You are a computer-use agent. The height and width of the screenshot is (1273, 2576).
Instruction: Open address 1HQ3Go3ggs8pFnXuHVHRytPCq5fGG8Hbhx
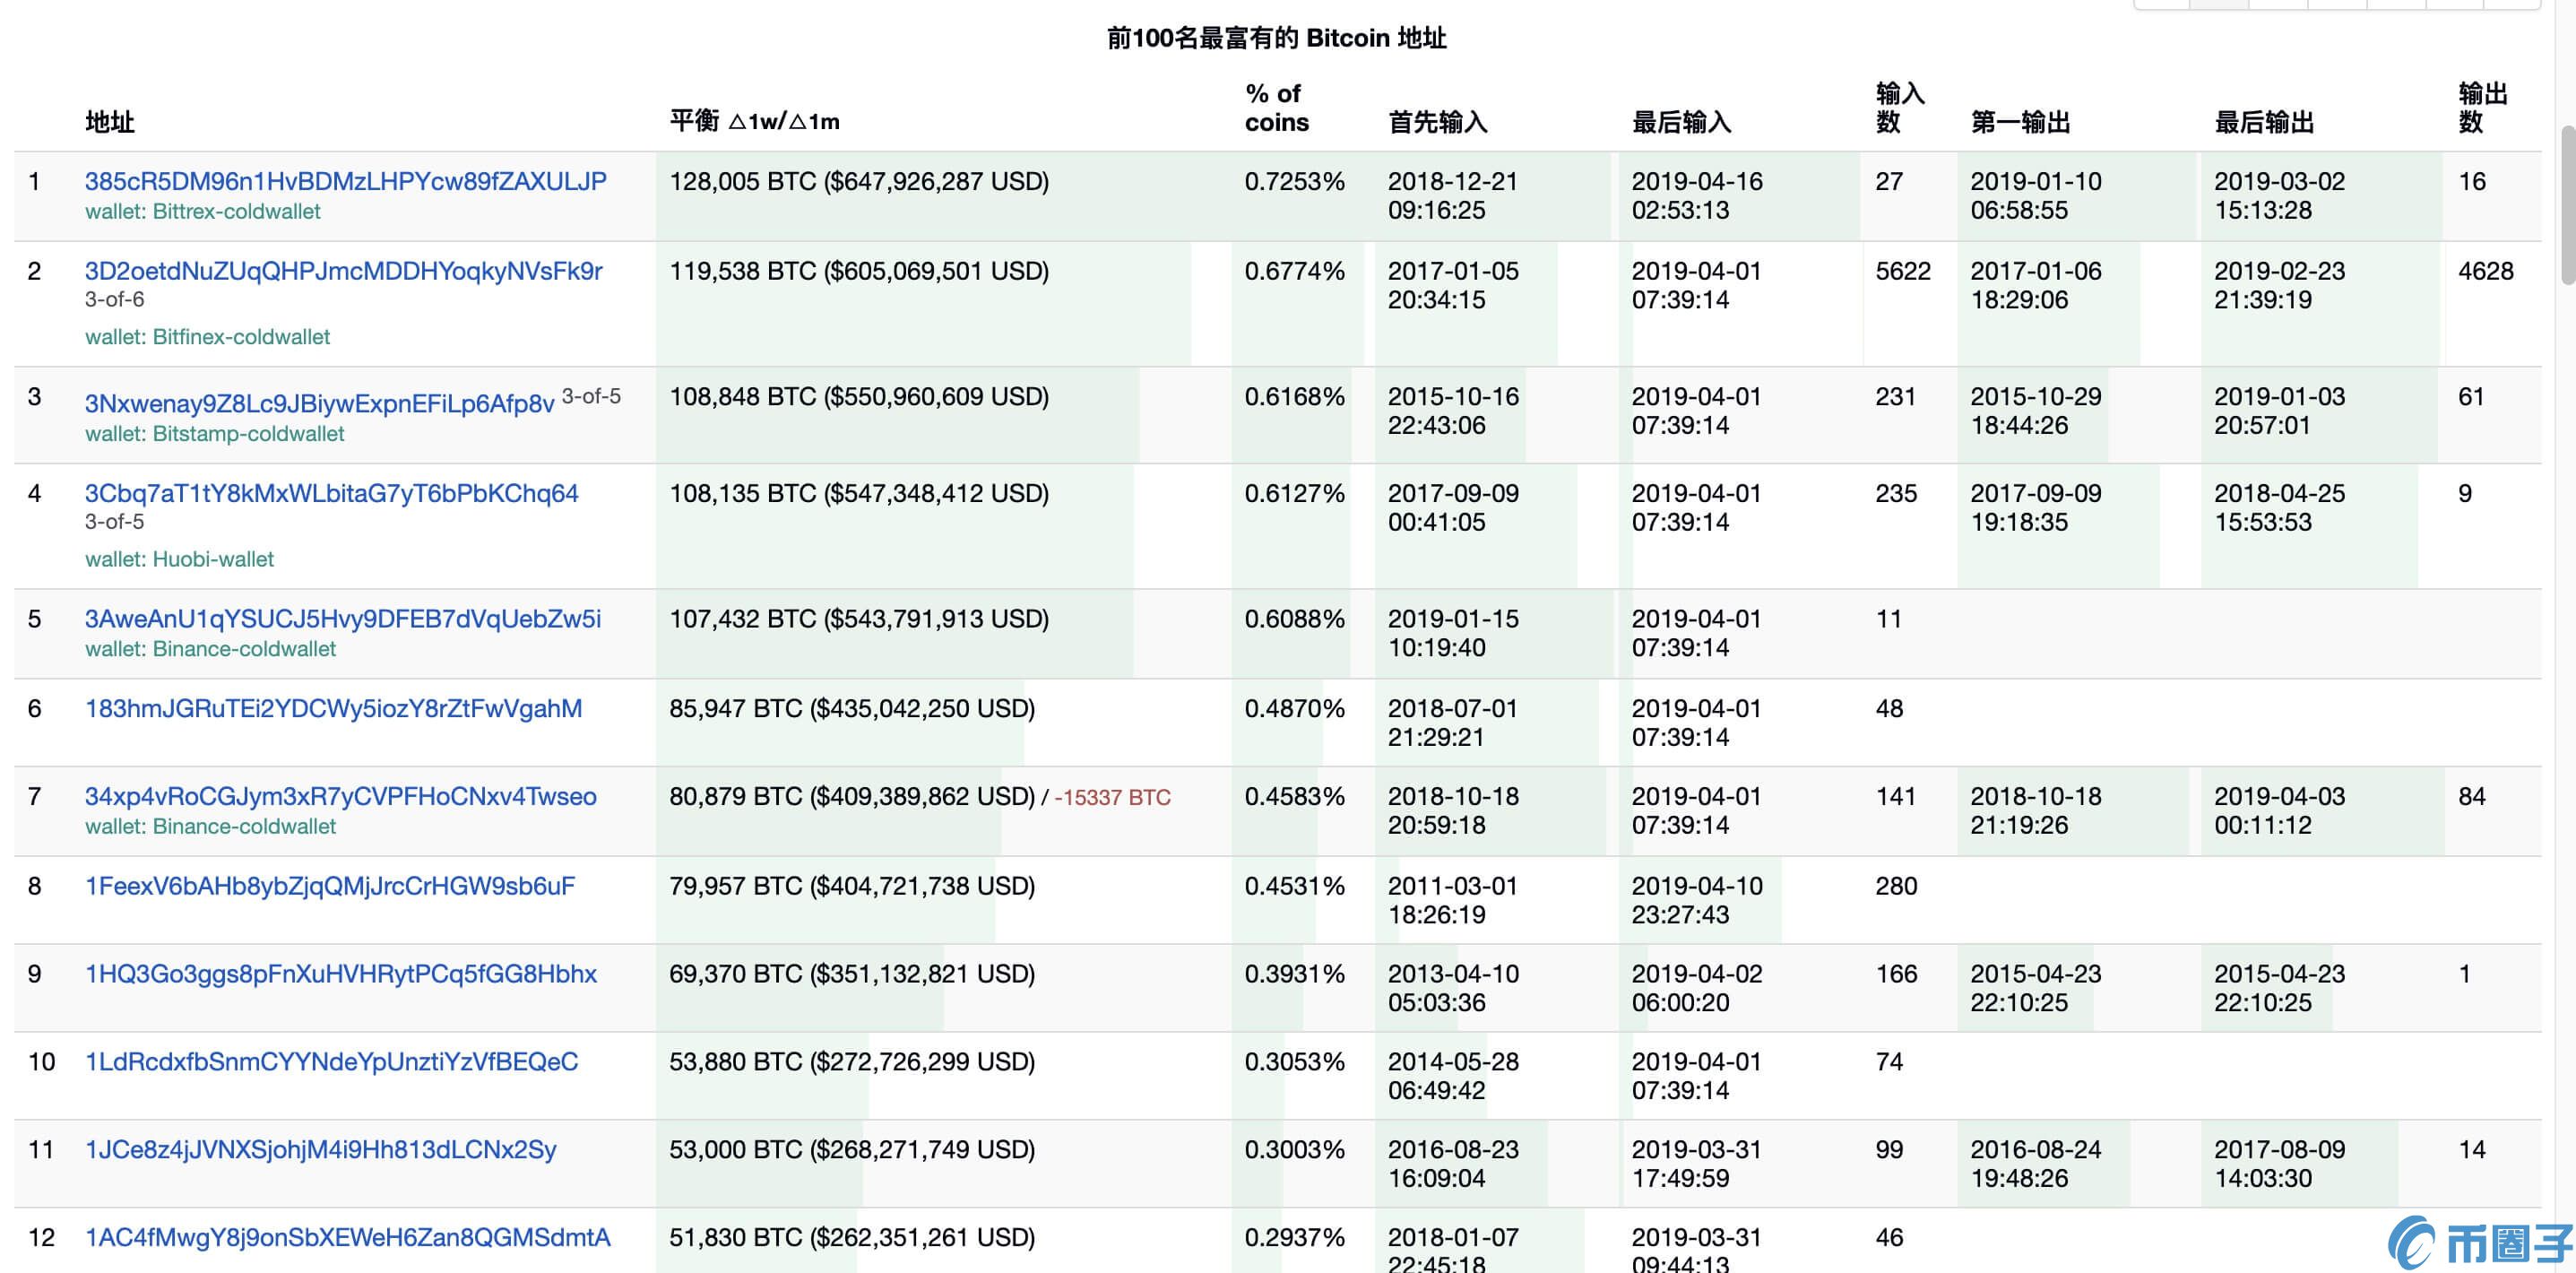point(340,974)
